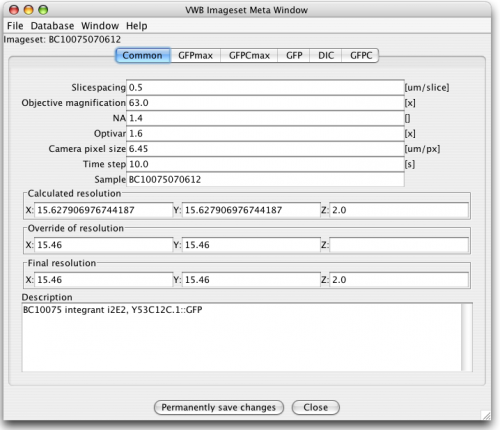Switch to the GFPmax tab
The width and height of the screenshot is (500, 430).
195,55
